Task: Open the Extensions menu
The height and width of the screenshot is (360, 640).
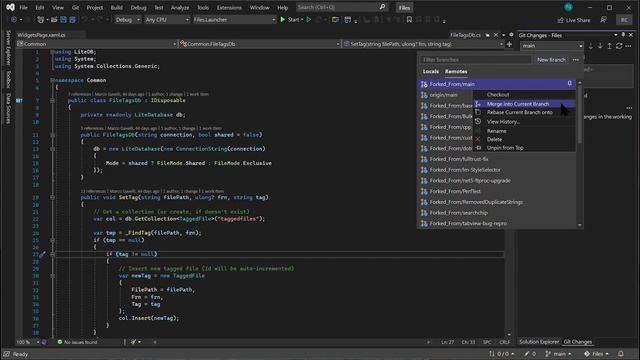Action: 229,7
